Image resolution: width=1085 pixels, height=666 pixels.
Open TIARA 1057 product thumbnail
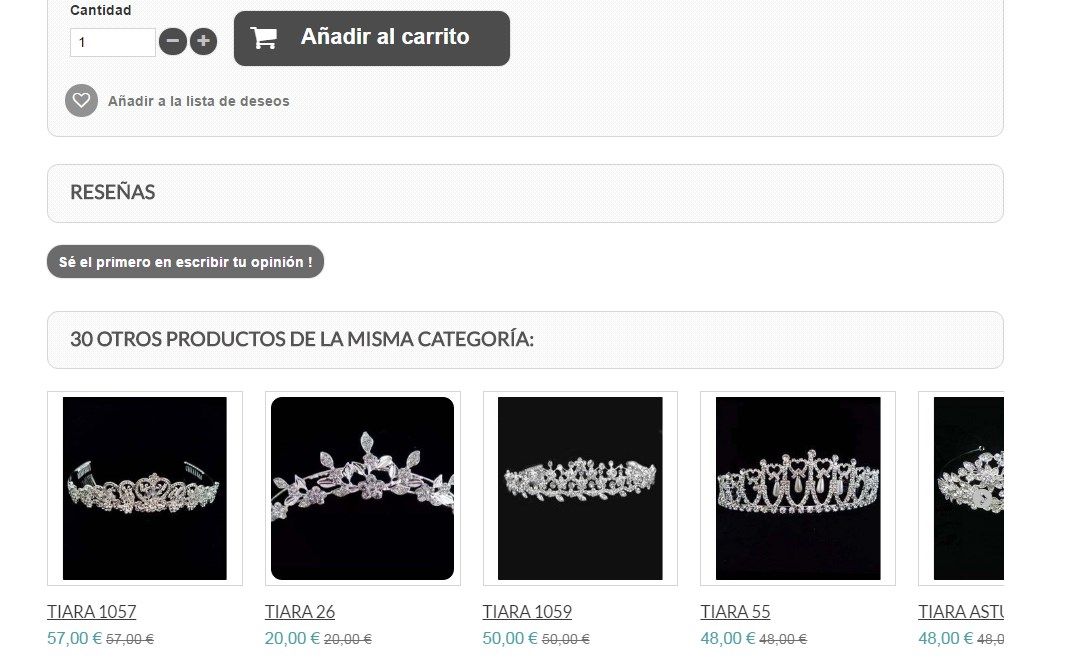pyautogui.click(x=145, y=488)
